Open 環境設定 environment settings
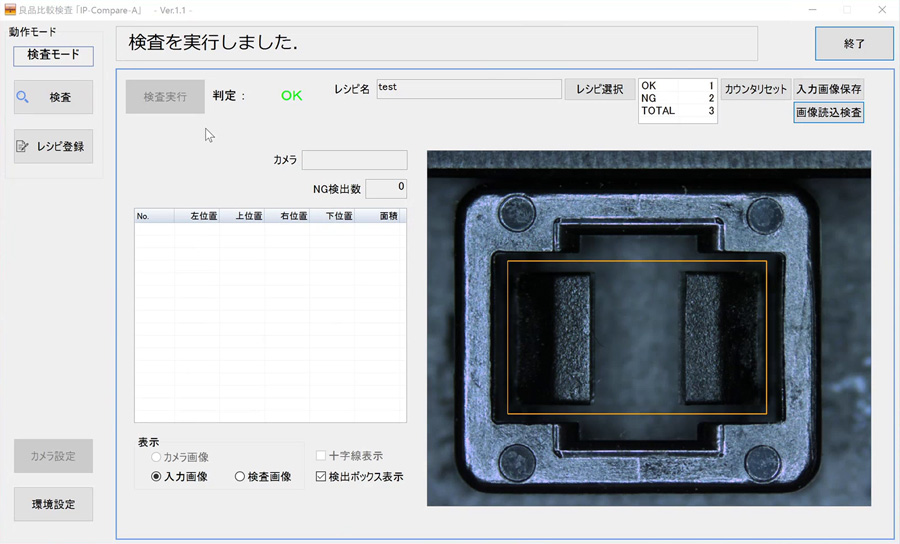Viewport: 900px width, 544px height. tap(53, 505)
